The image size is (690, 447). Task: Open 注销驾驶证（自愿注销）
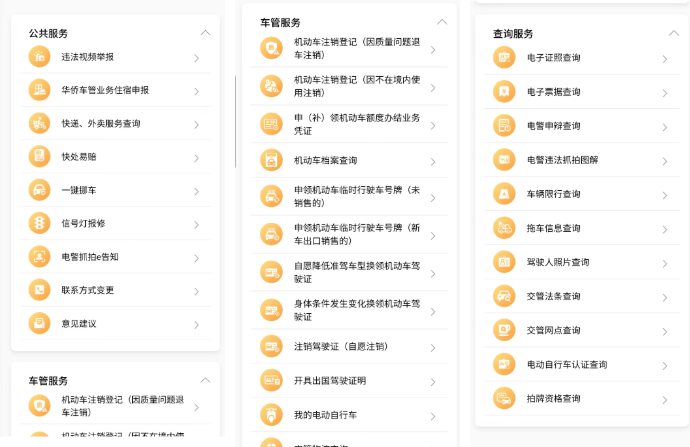340,346
